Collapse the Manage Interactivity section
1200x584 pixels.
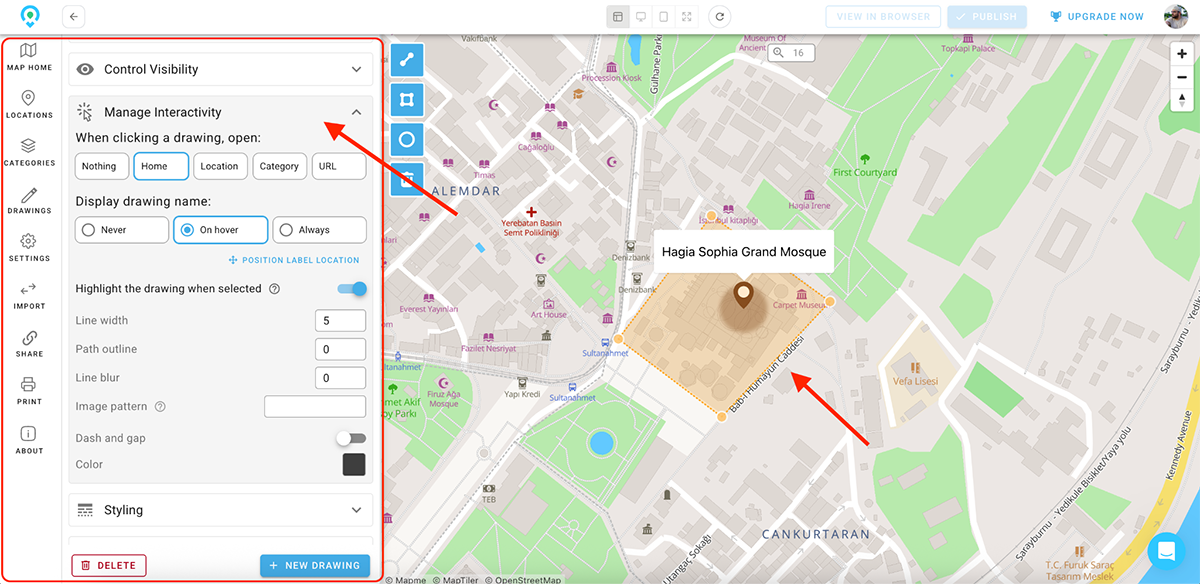[x=355, y=112]
